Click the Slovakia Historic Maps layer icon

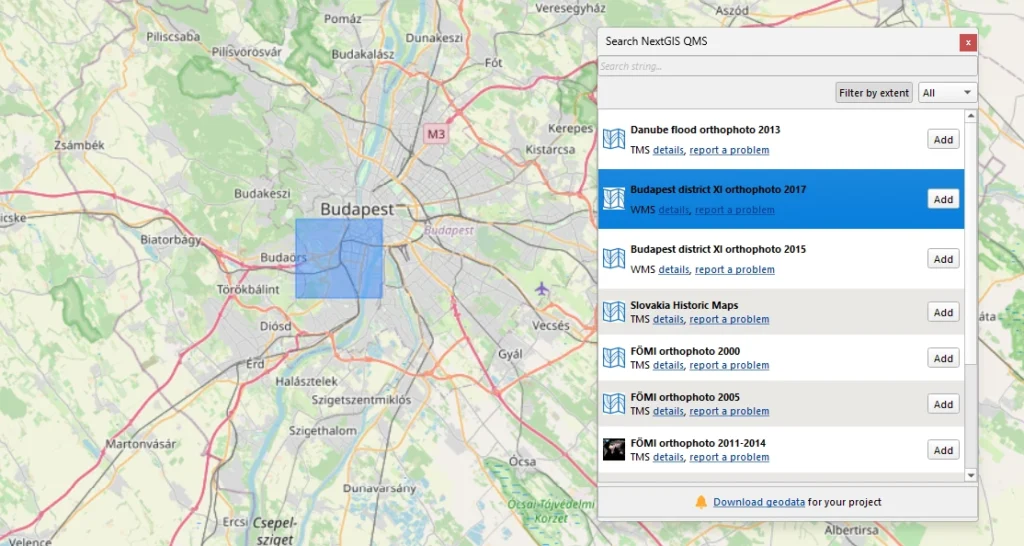[x=614, y=312]
